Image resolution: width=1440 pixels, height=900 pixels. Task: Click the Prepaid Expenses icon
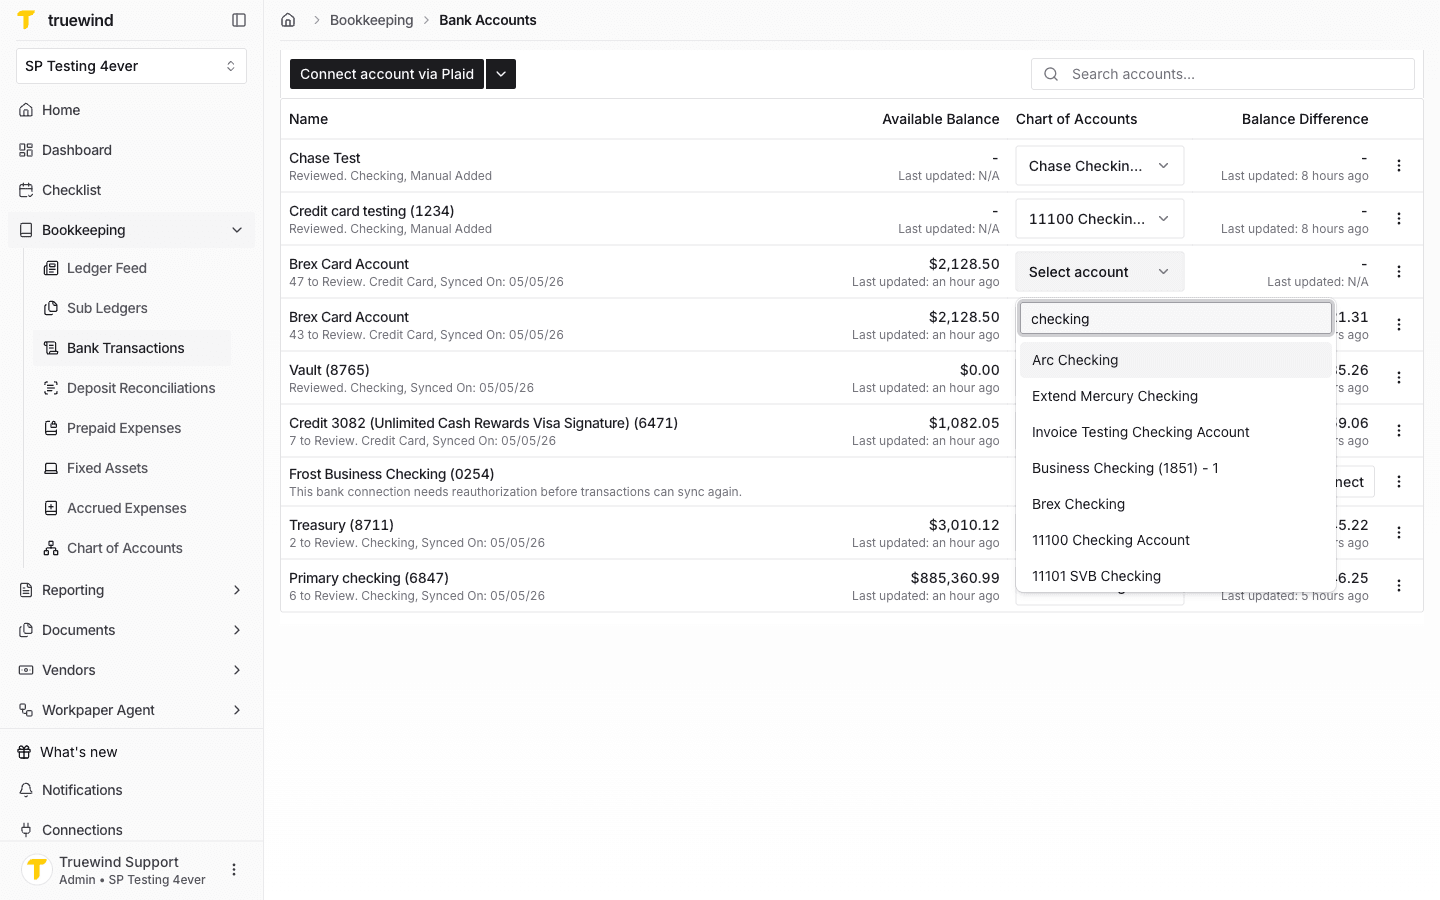tap(51, 428)
